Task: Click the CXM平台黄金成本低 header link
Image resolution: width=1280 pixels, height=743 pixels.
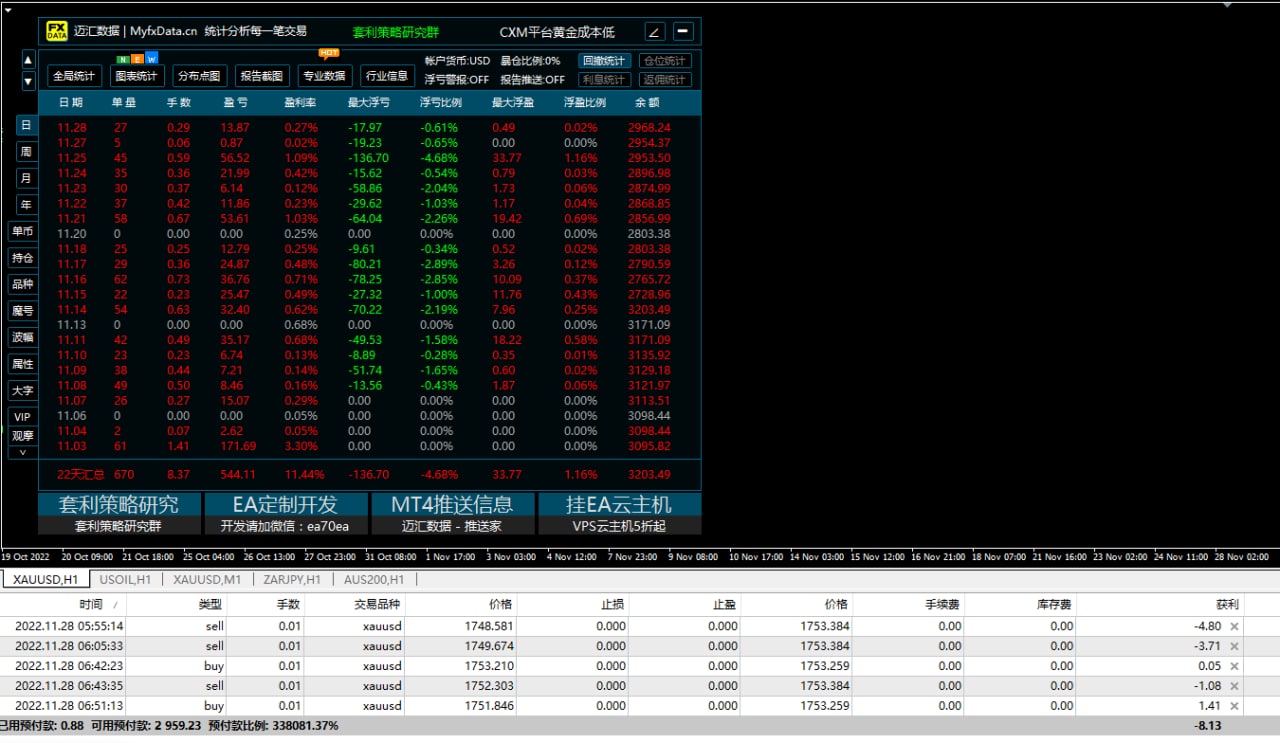Action: [557, 33]
